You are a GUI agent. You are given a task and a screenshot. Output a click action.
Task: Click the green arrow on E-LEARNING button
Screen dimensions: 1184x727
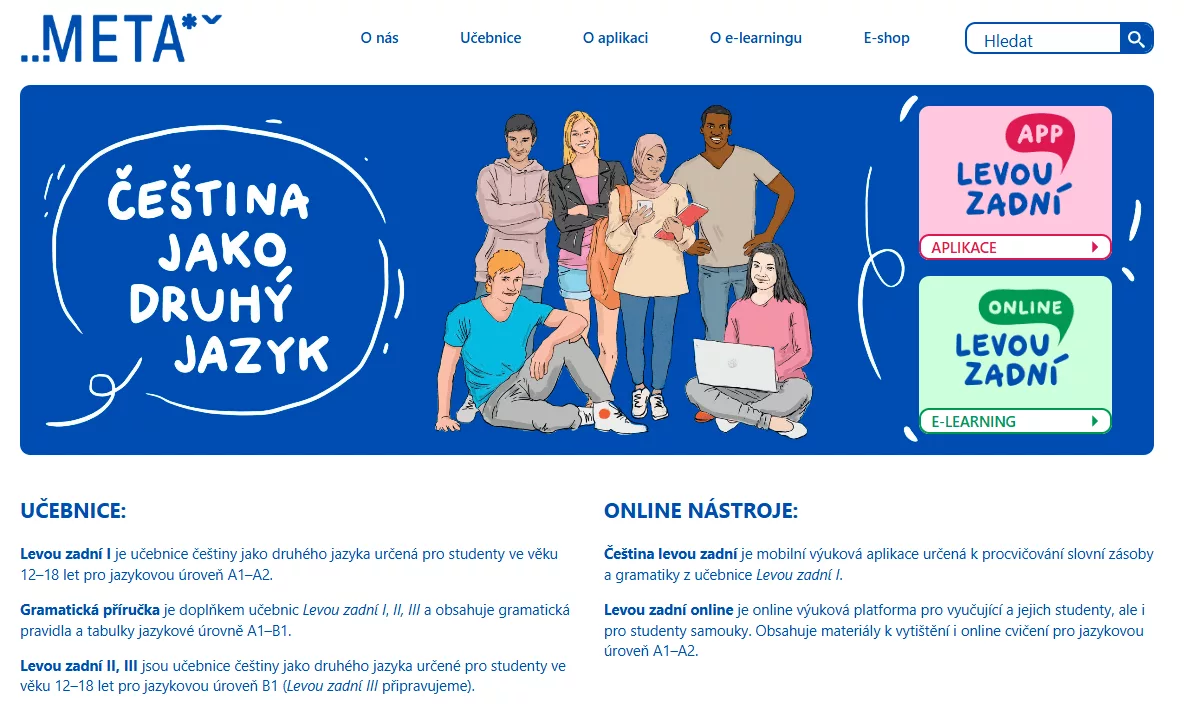[x=1095, y=421]
